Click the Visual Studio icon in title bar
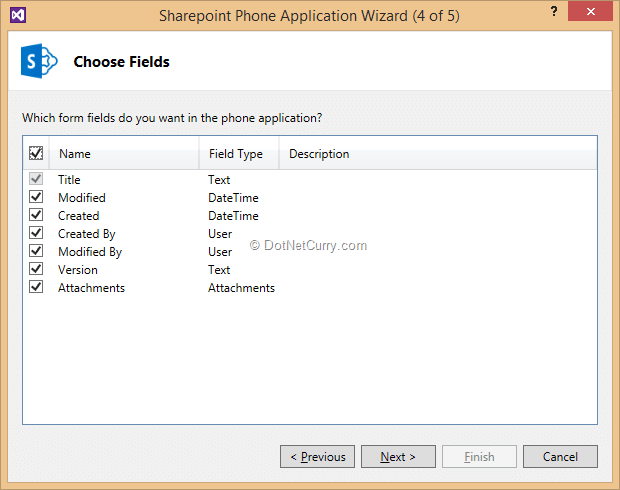Viewport: 620px width, 490px height. coord(18,15)
